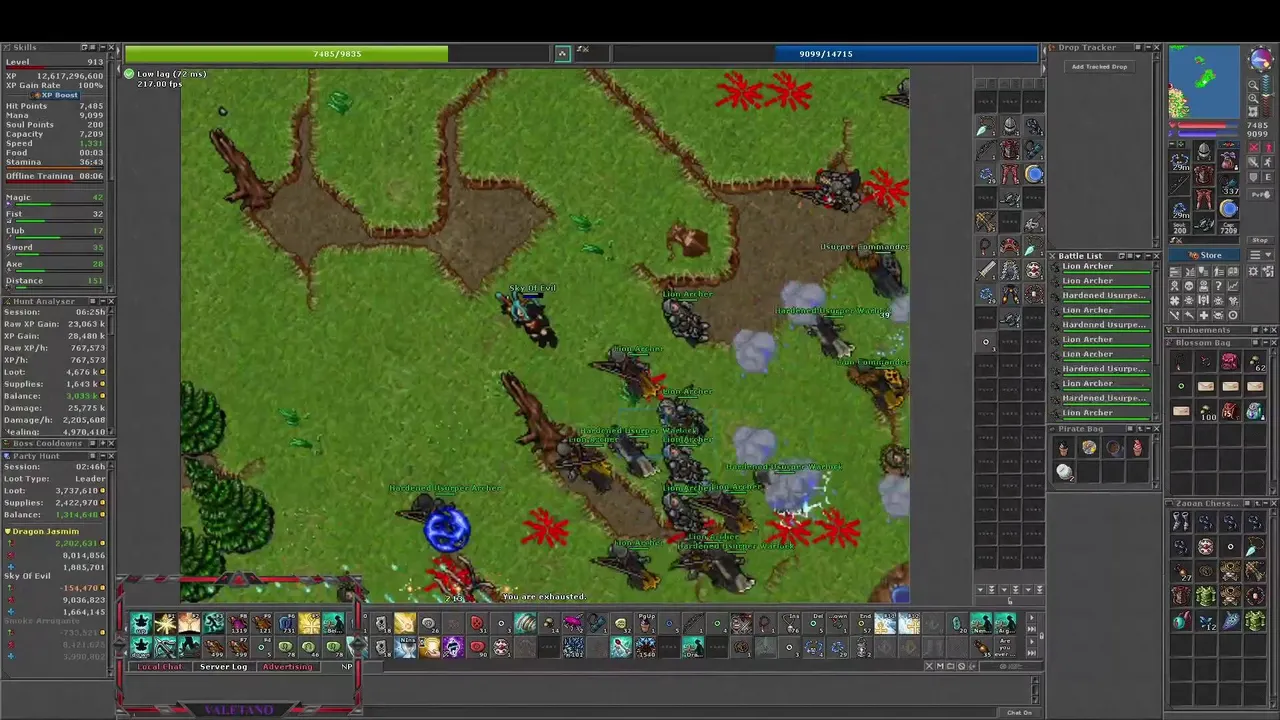Open the menu dropdown next to Store
This screenshot has width=1280, height=720.
pos(1261,255)
